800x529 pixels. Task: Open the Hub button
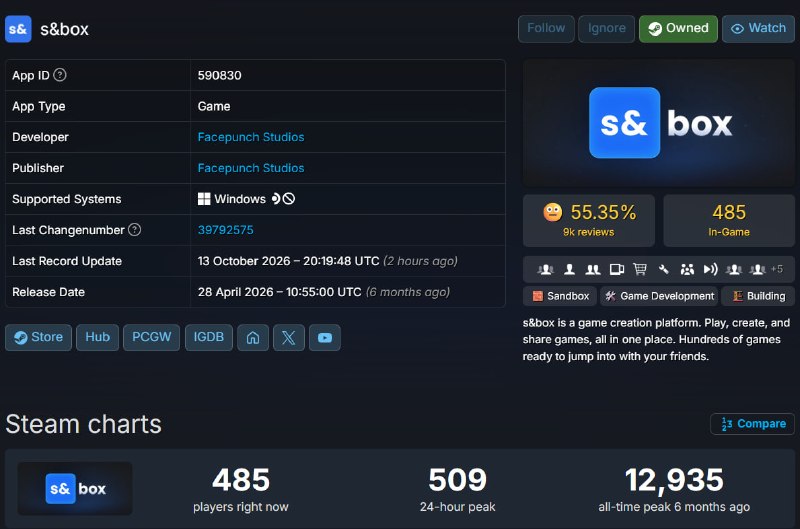coord(97,338)
